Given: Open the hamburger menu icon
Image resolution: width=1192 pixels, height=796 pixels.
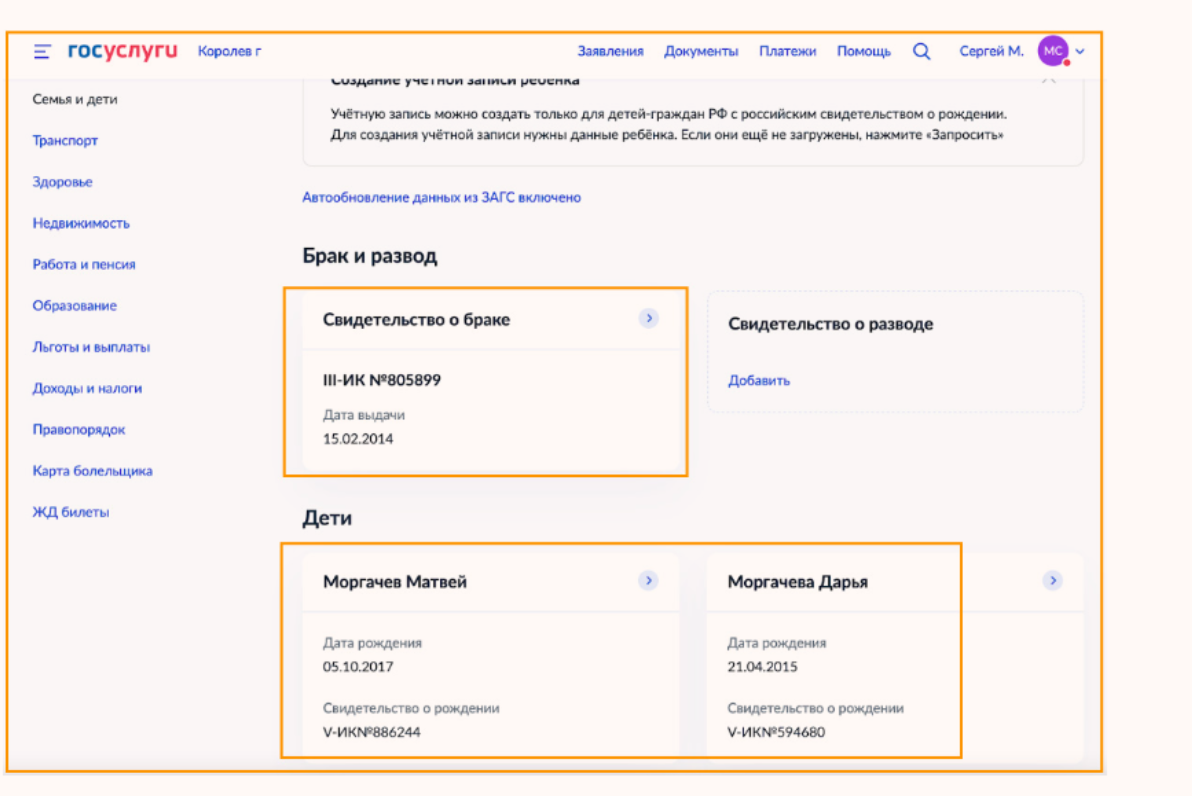Looking at the screenshot, I should [42, 51].
